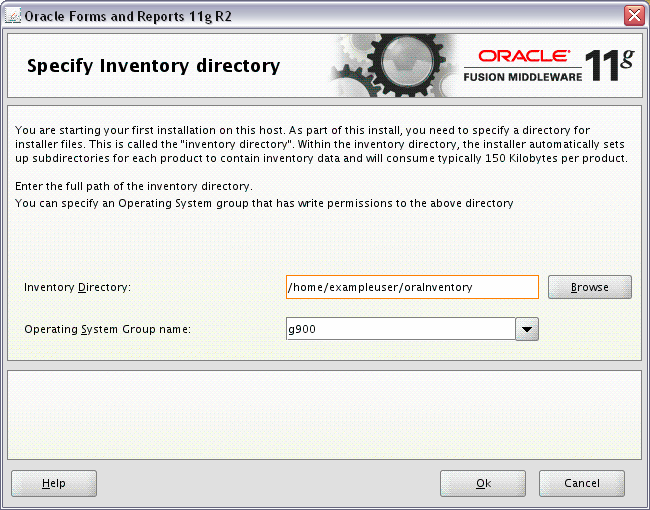650x510 pixels.
Task: Confirm with the Ok button
Action: pos(483,483)
